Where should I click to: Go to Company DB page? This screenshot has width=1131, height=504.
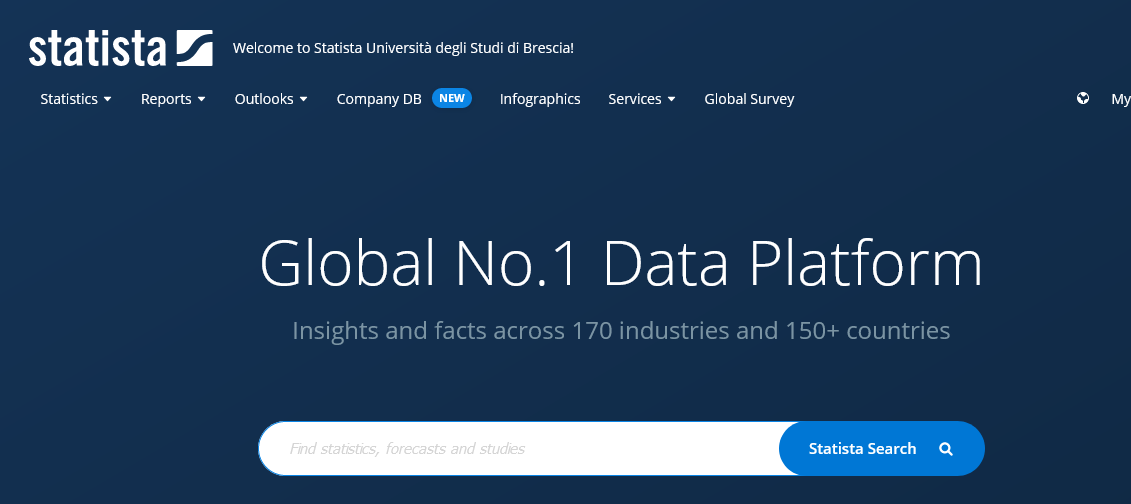[x=379, y=99]
